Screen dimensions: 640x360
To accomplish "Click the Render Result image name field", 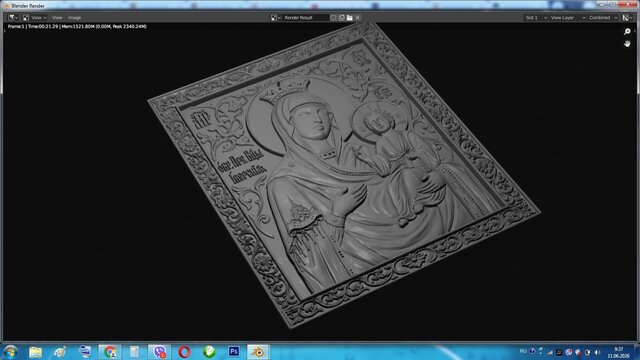I will tap(306, 18).
